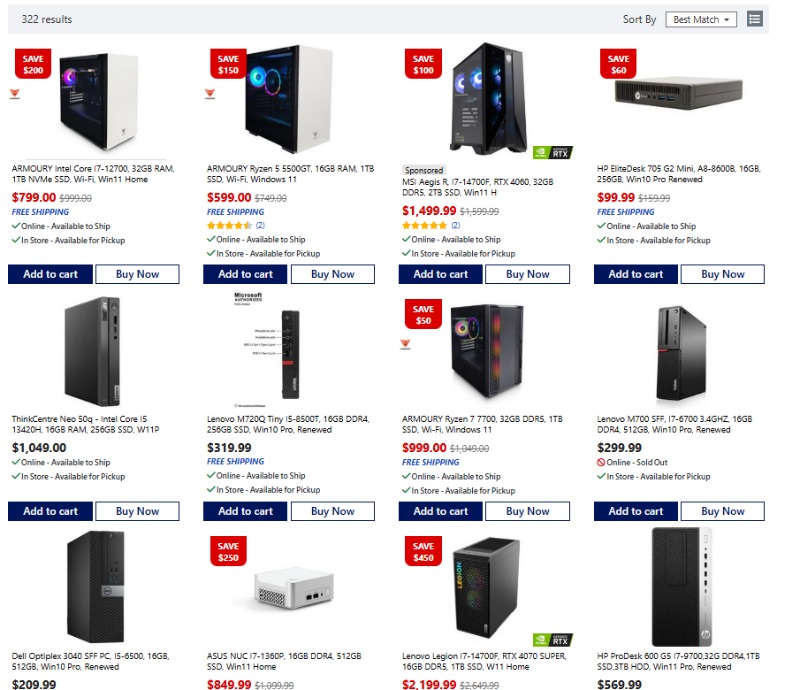800x690 pixels.
Task: Open the review count on MSI Aegis R
Action: (455, 225)
